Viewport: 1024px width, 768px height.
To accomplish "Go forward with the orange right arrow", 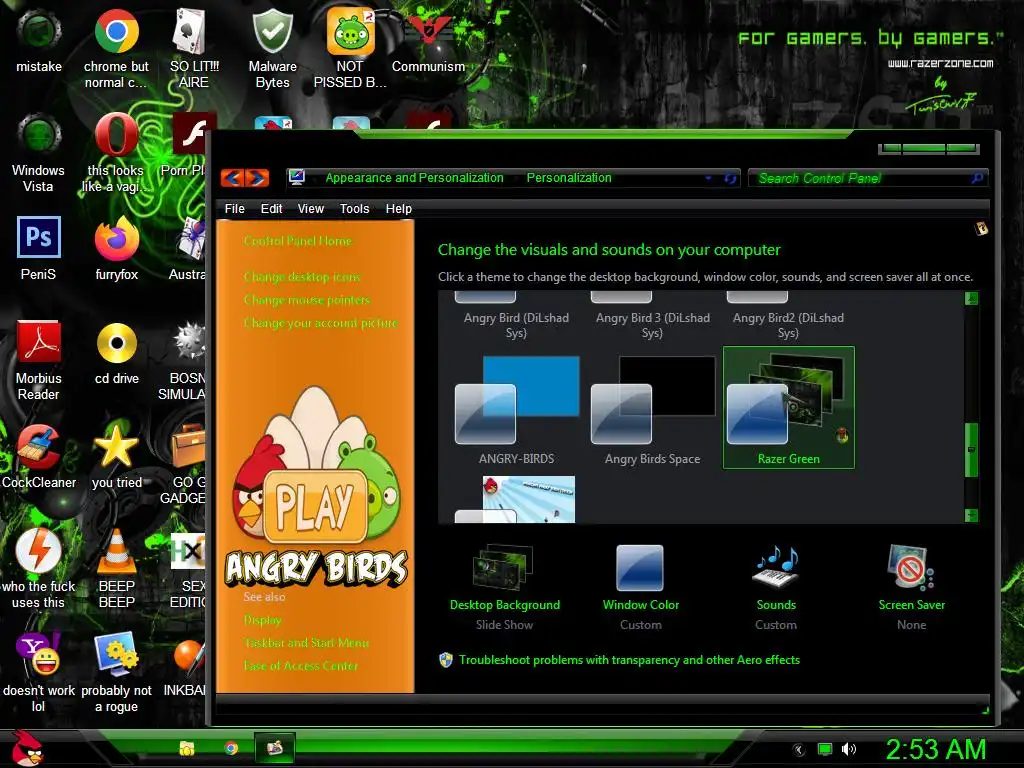I will 257,178.
